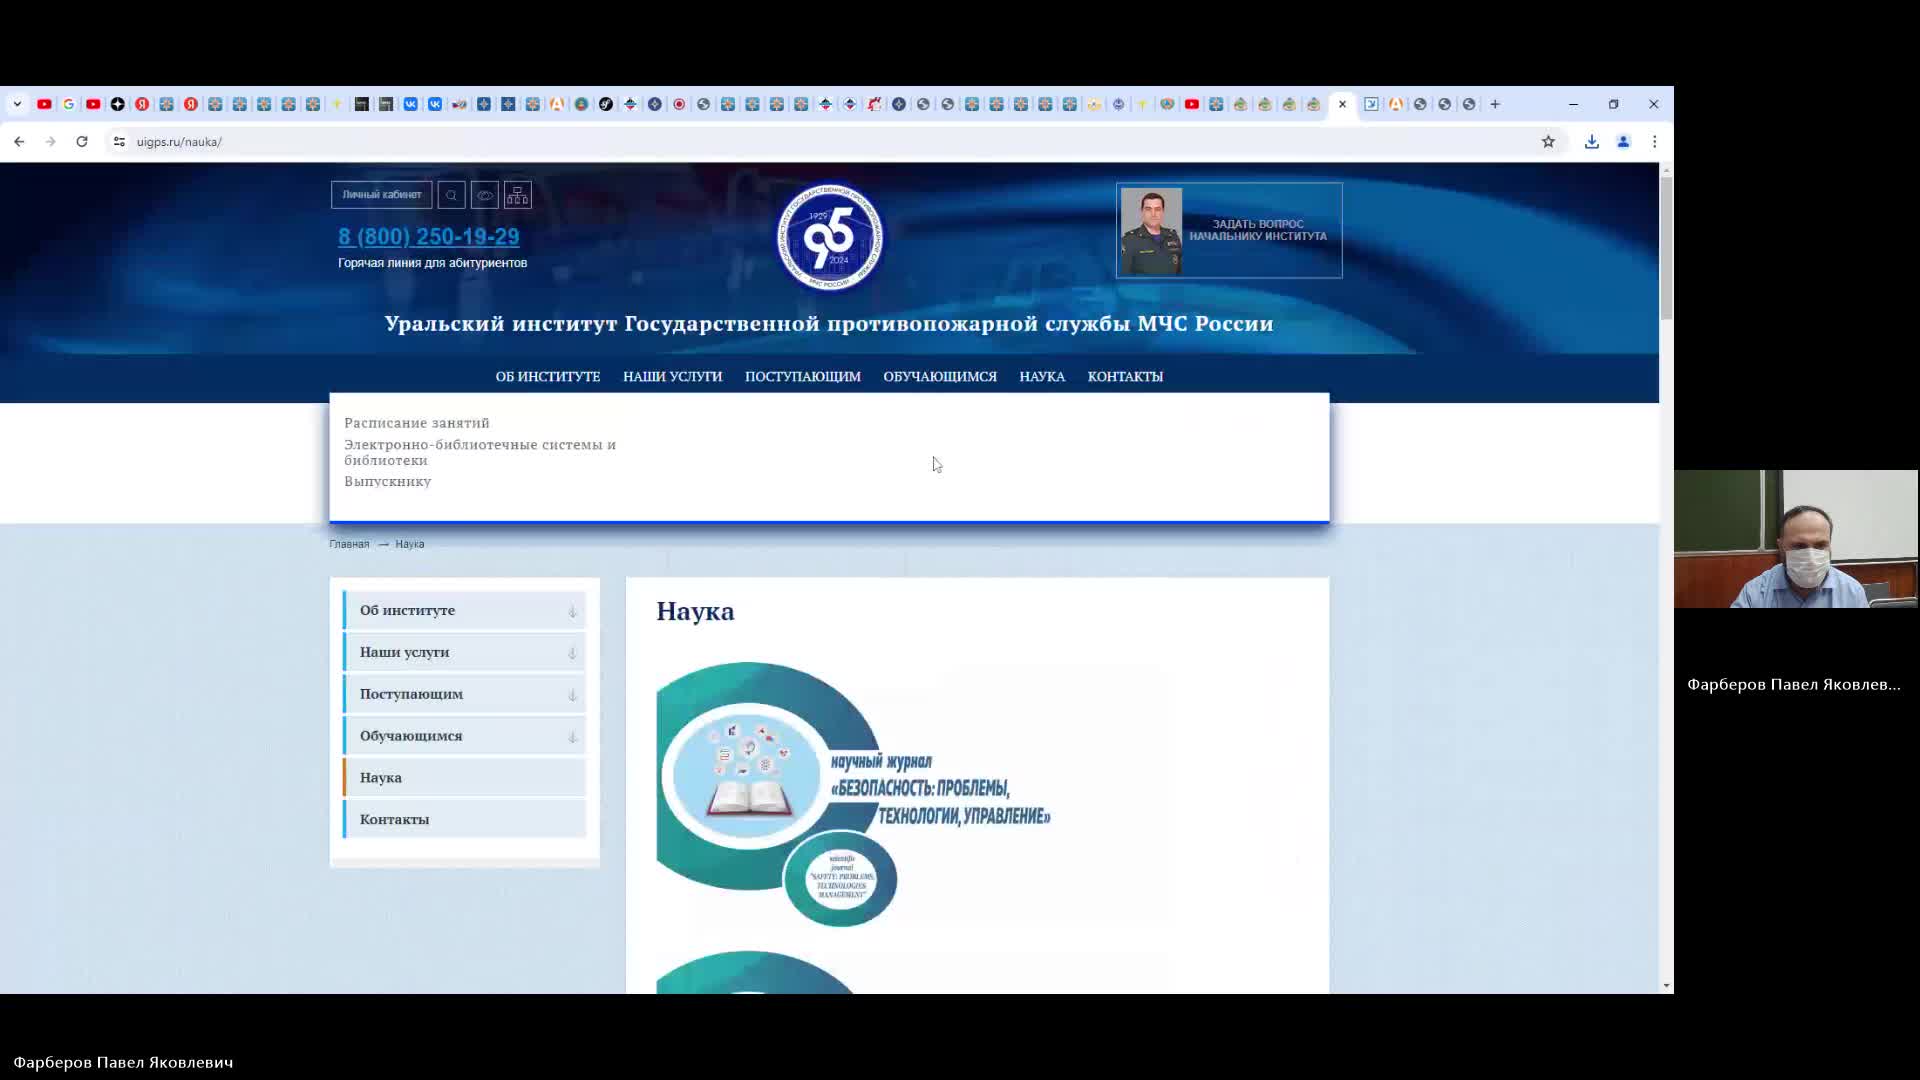The height and width of the screenshot is (1080, 1920).
Task: Open a new browser tab
Action: pyautogui.click(x=1495, y=104)
